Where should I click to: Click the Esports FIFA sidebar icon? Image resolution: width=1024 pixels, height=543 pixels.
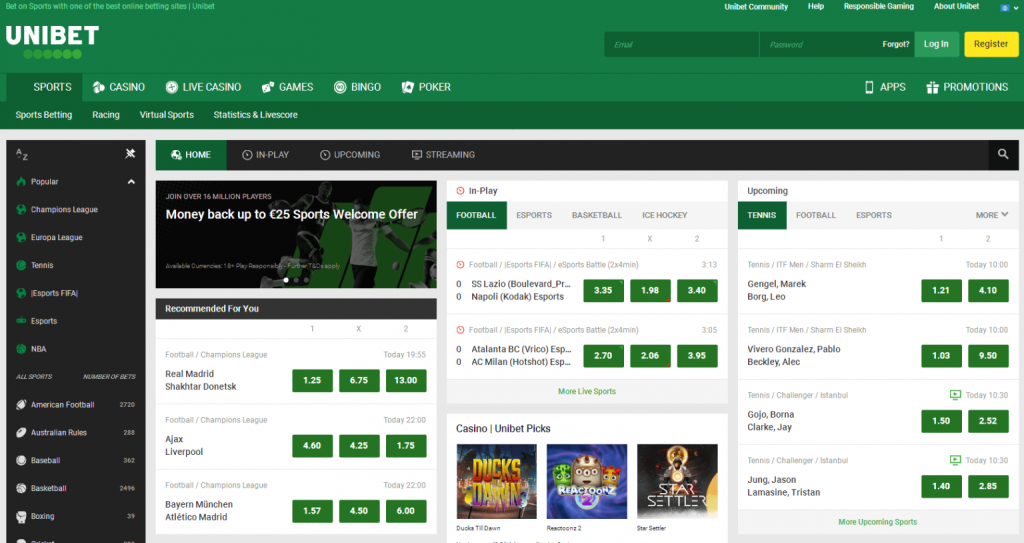[21, 293]
